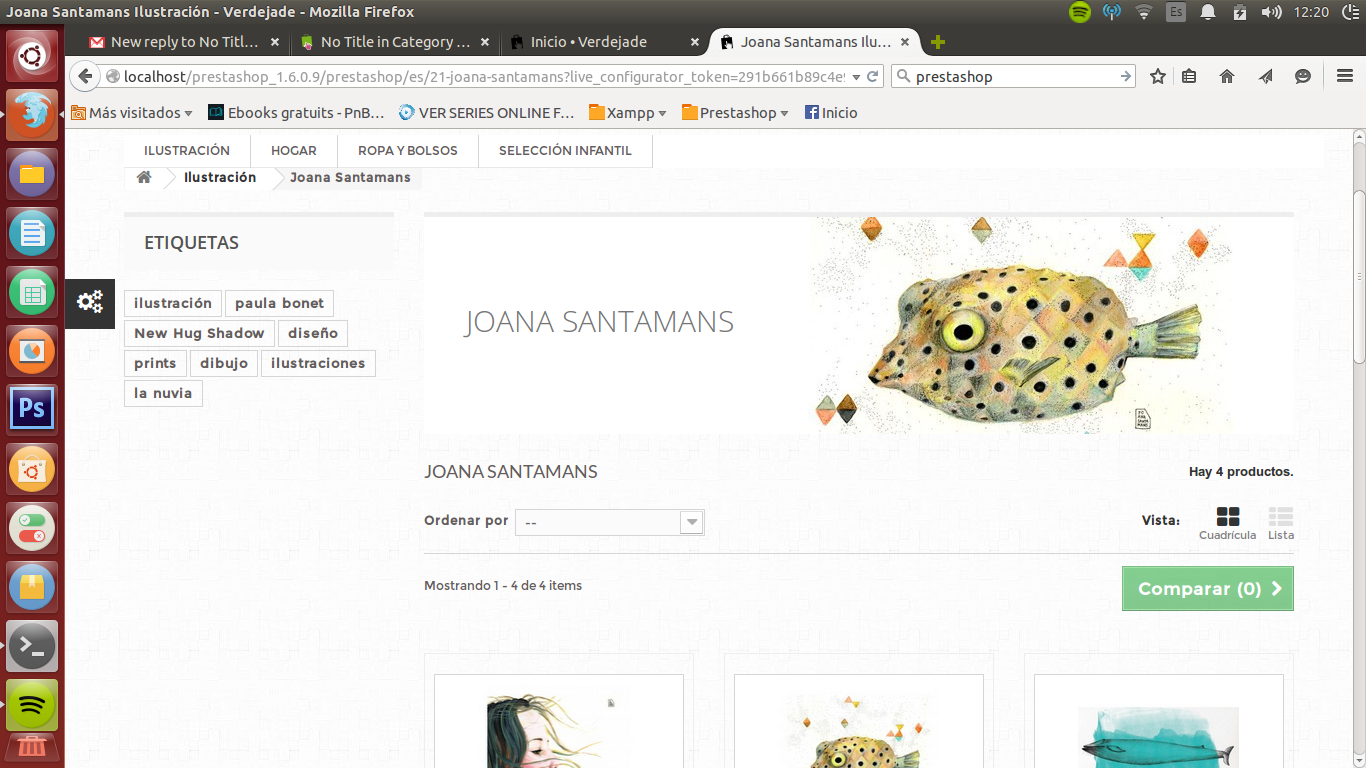The image size is (1366, 768).
Task: Select the dibujo tag
Action: coord(224,363)
